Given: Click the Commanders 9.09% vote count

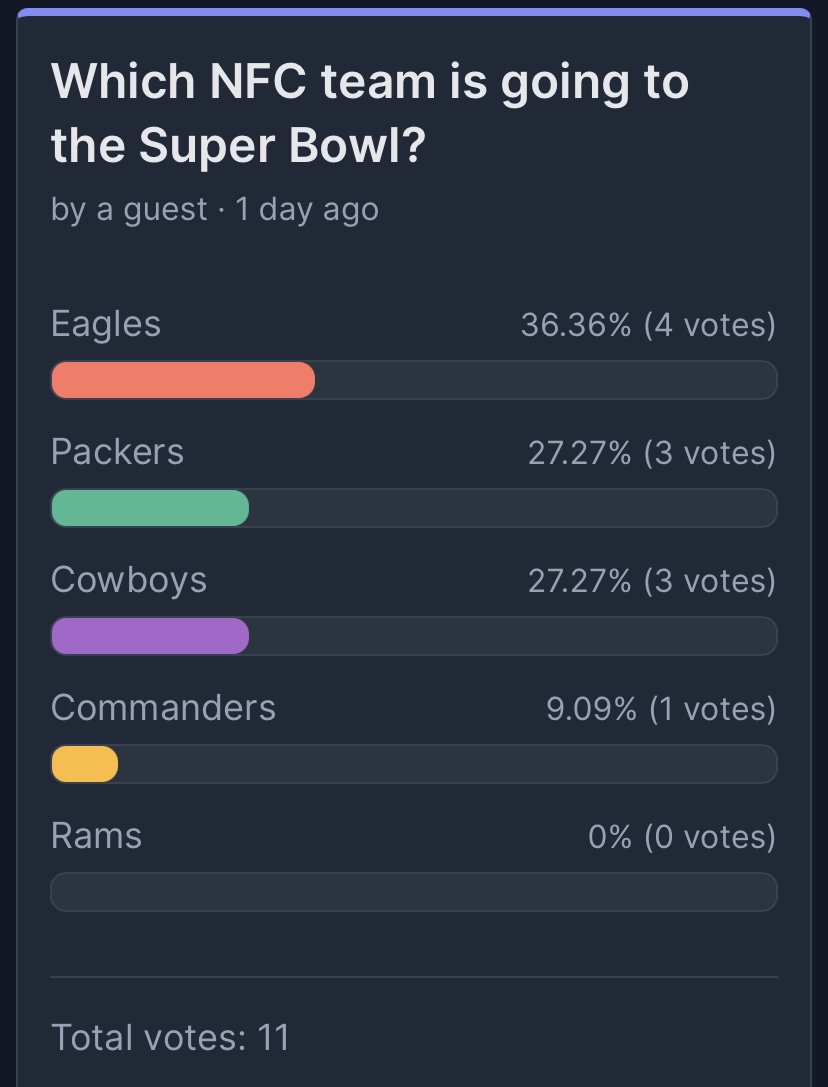Looking at the screenshot, I should click(x=661, y=708).
